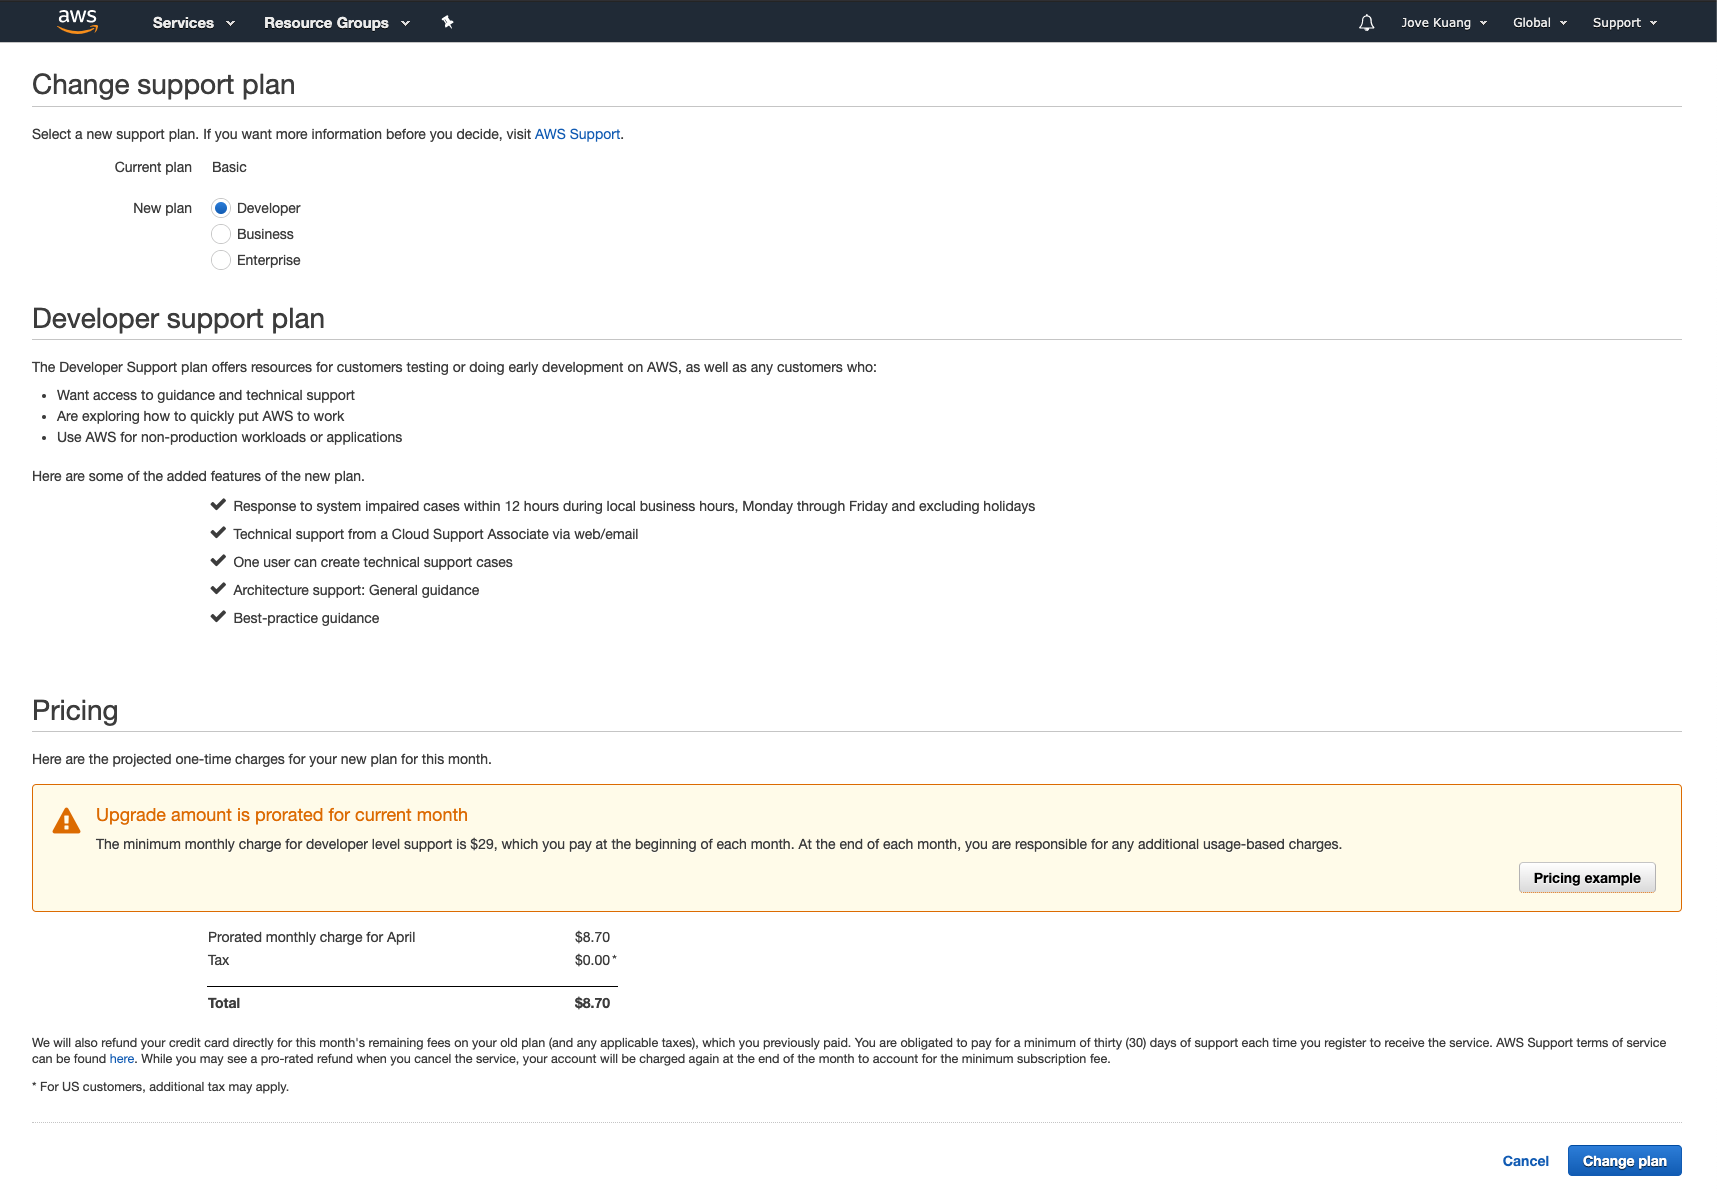Click the AWS logo in header
Screen dimensions: 1717x1193
point(77,21)
